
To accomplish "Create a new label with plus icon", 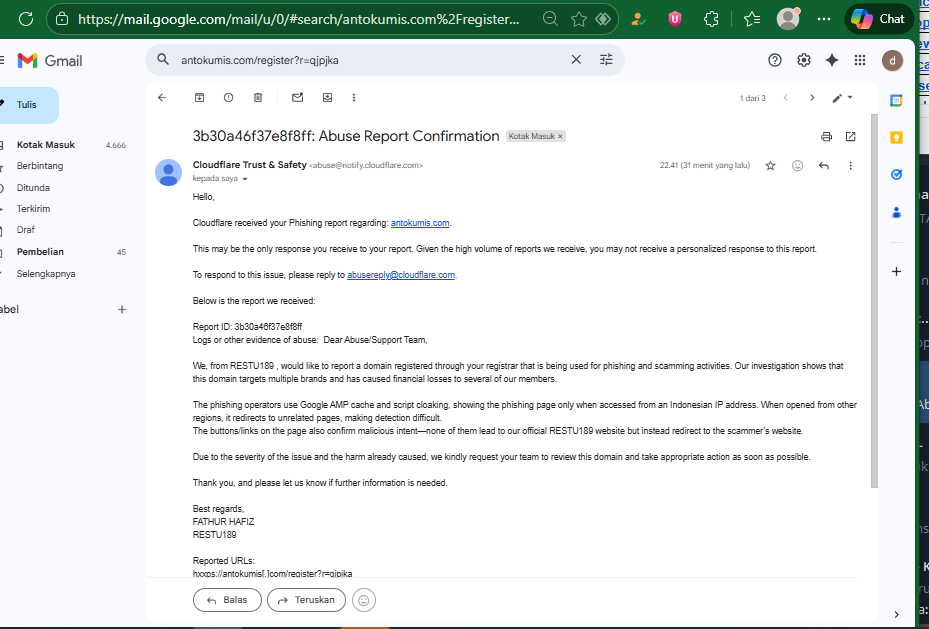I will (x=121, y=309).
